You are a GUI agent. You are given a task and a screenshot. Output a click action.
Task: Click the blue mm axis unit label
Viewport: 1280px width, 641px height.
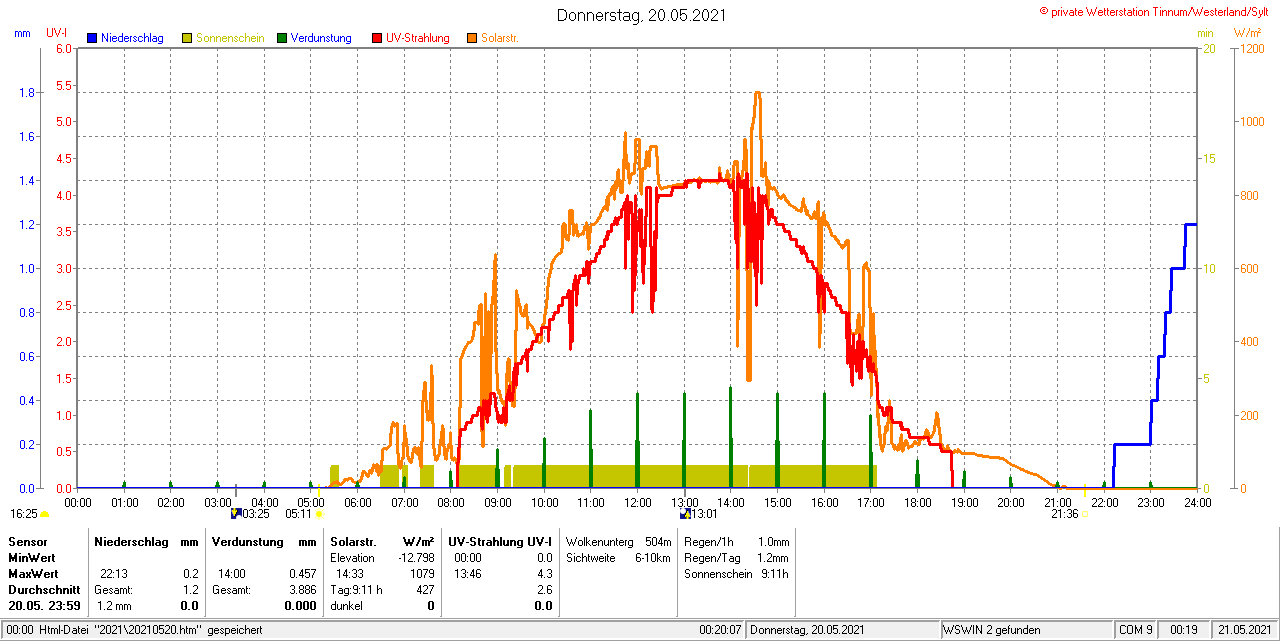[22, 33]
